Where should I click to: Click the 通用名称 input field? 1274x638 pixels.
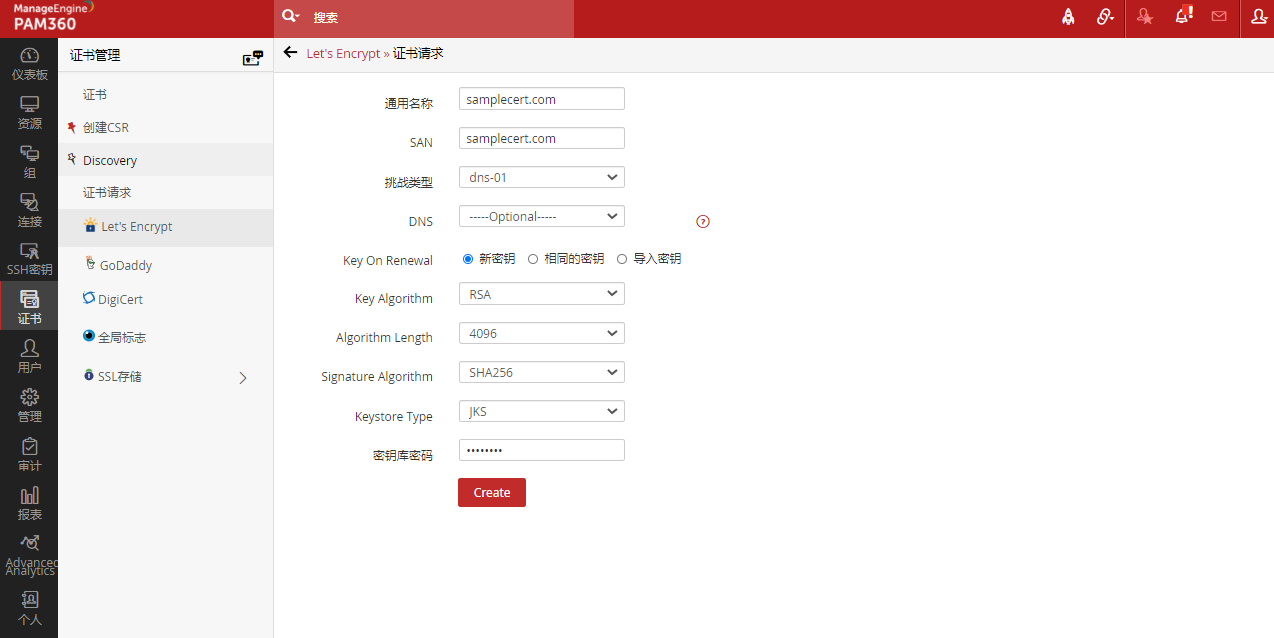click(542, 99)
